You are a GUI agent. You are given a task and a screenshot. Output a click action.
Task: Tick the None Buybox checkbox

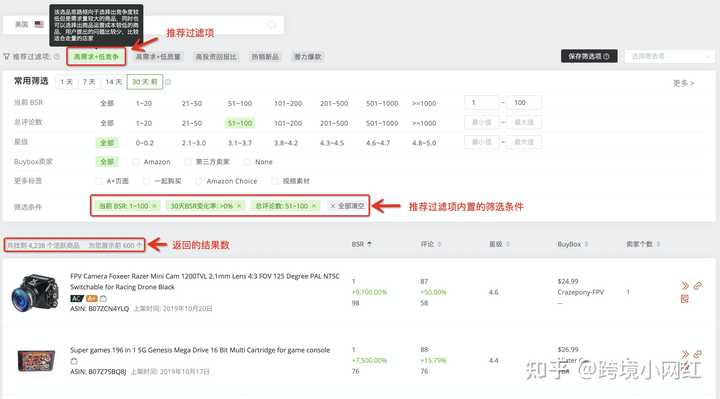(x=247, y=162)
